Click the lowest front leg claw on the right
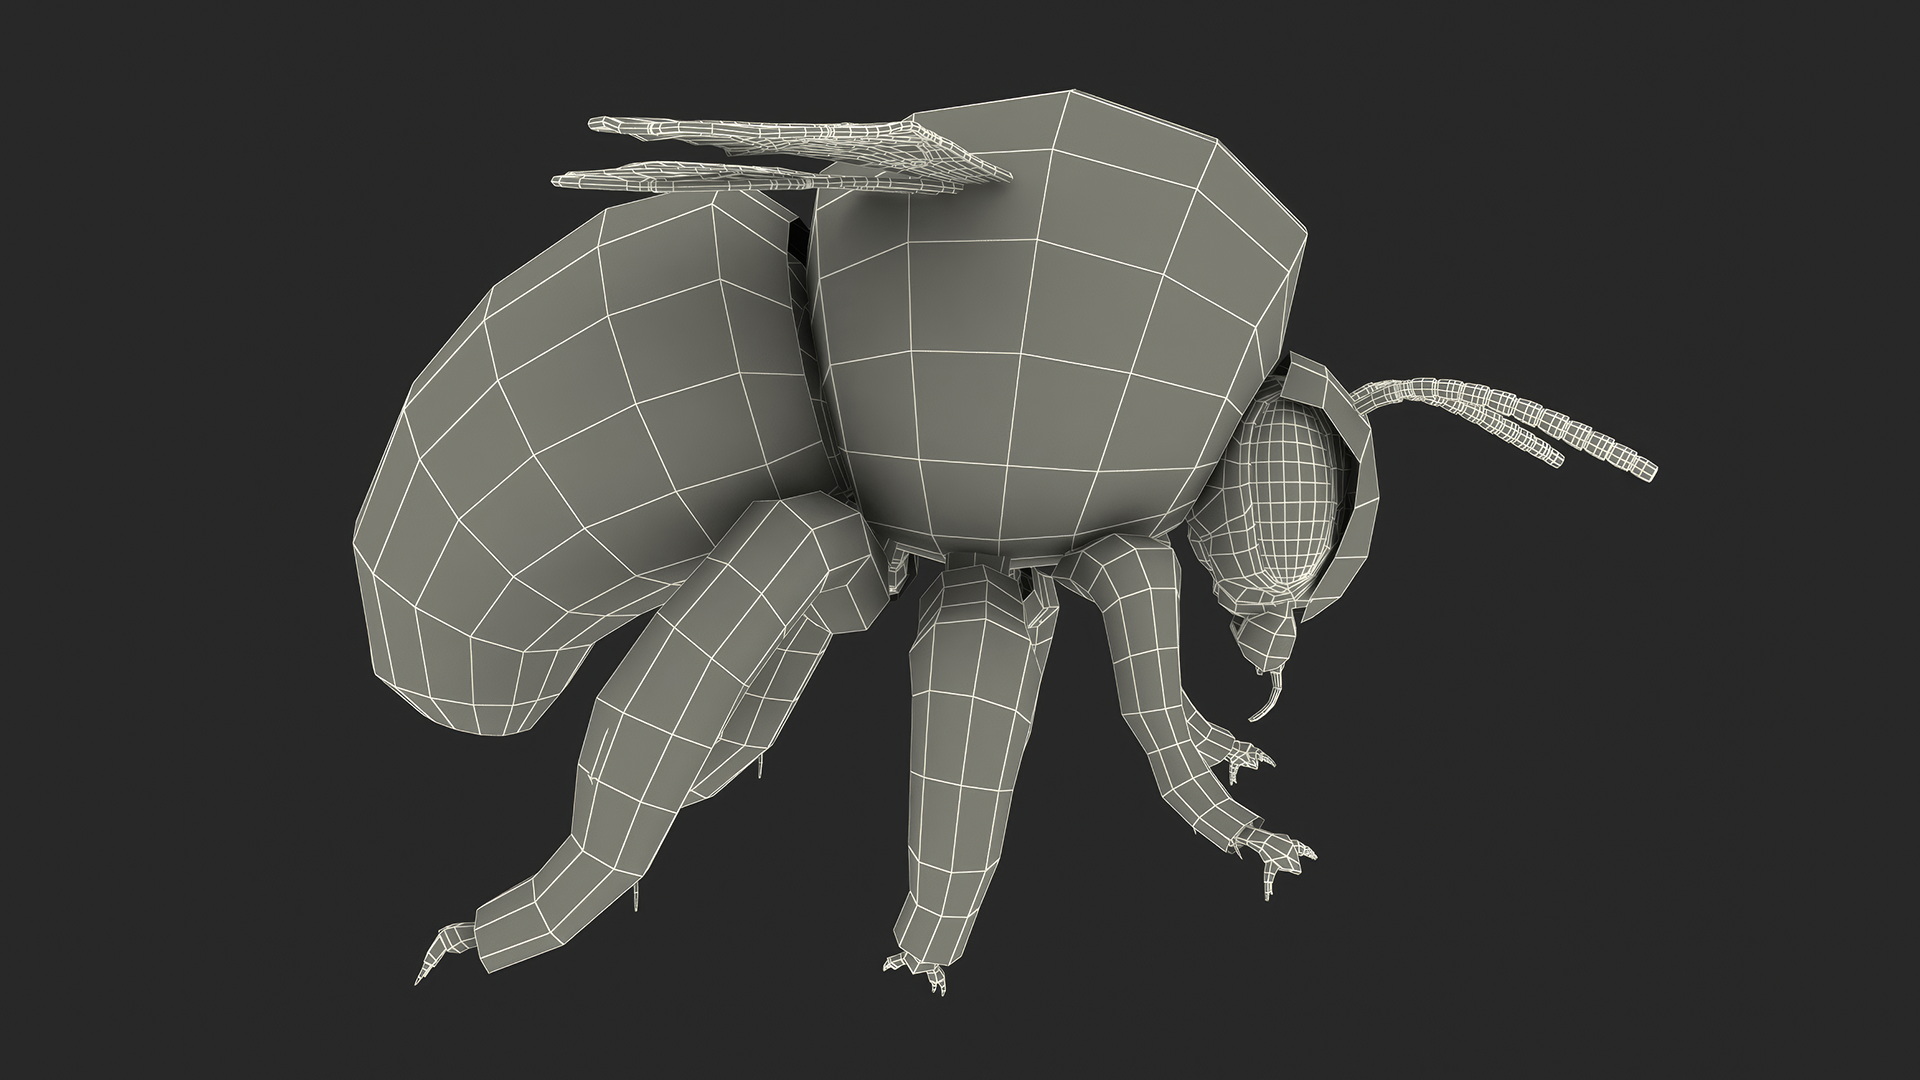Image resolution: width=1920 pixels, height=1080 pixels. click(x=1280, y=860)
